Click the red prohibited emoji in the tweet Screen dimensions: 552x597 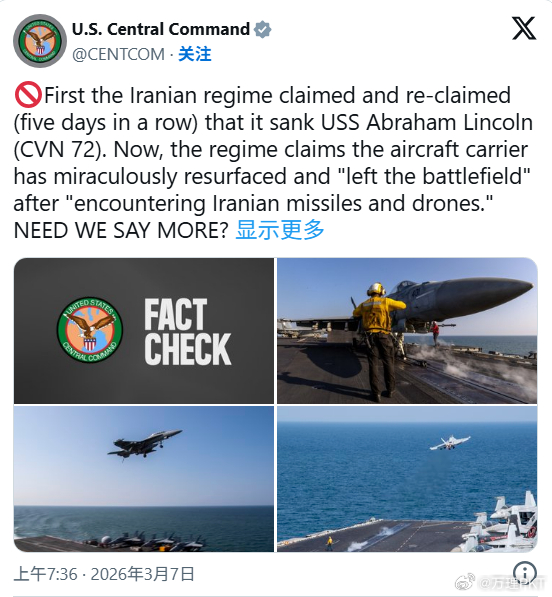(28, 94)
